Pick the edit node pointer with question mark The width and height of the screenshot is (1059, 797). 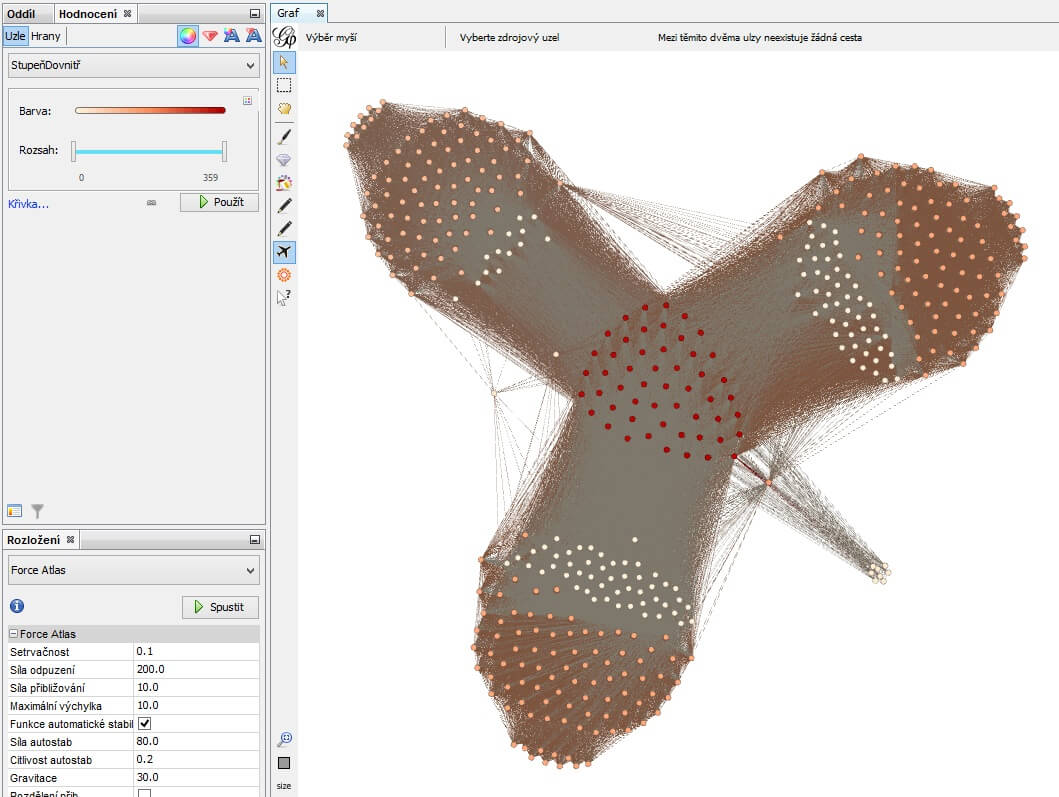click(284, 297)
